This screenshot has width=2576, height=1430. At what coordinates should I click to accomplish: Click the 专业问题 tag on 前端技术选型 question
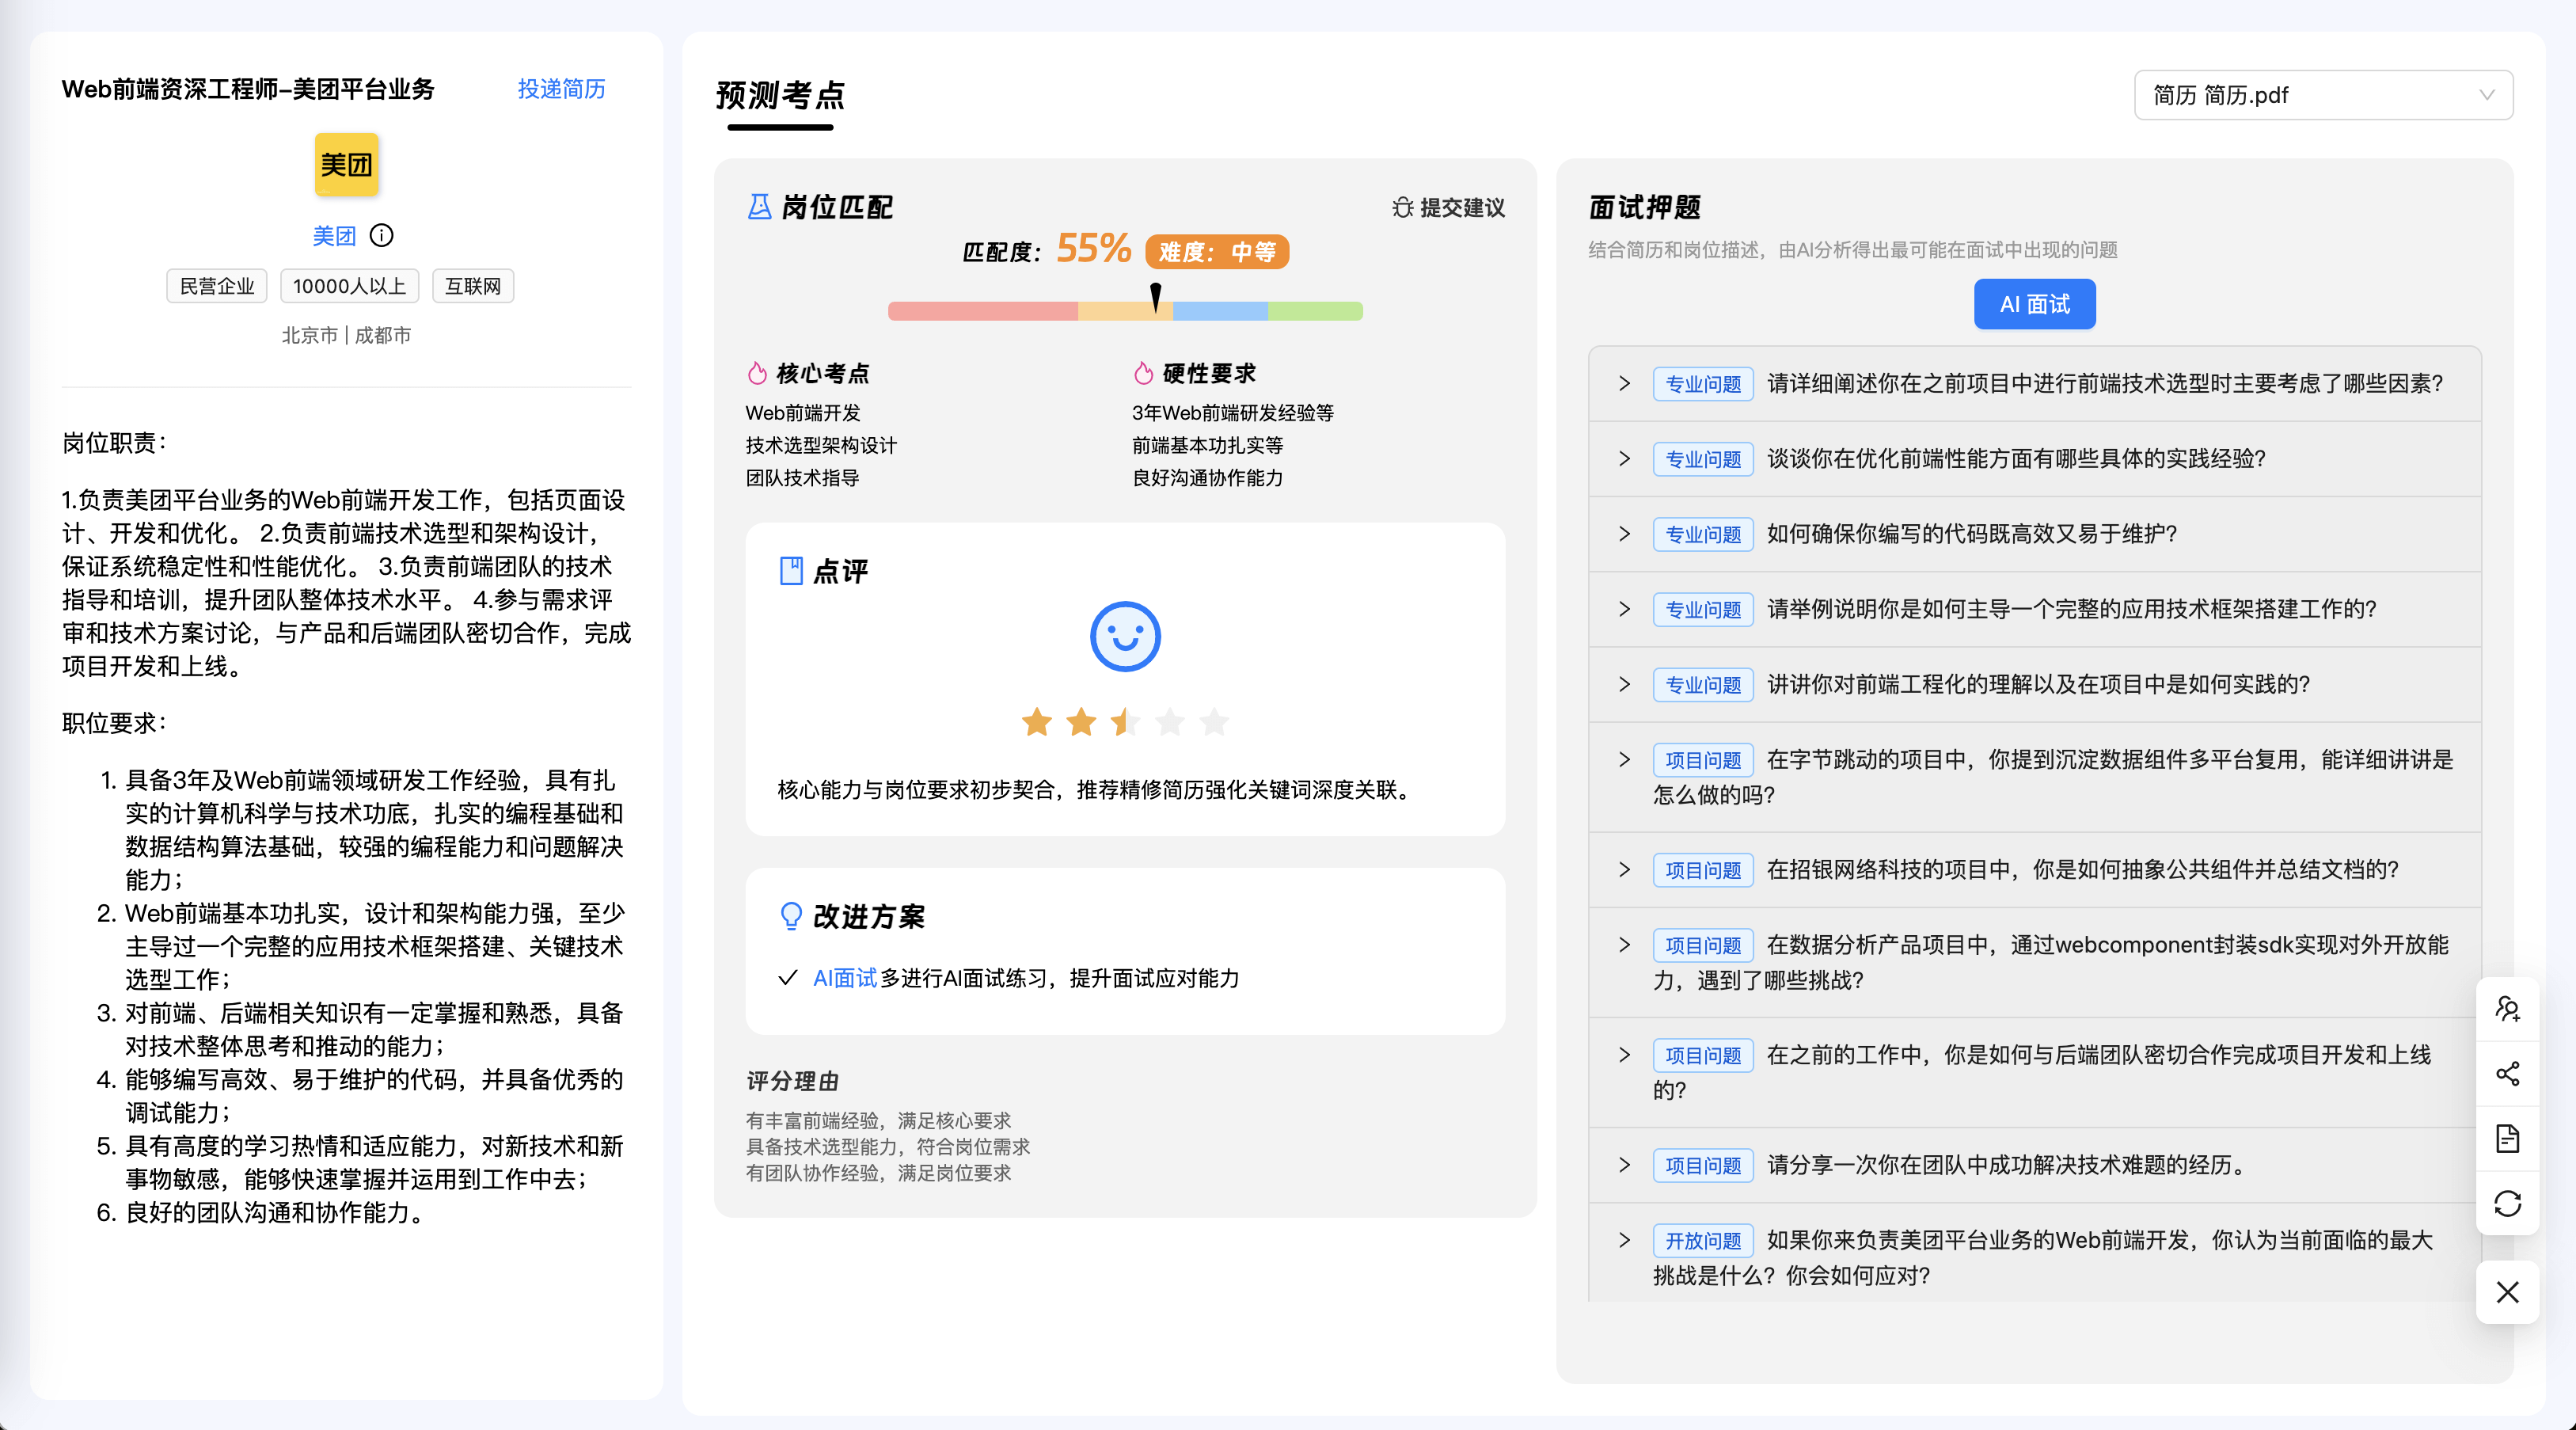1703,384
